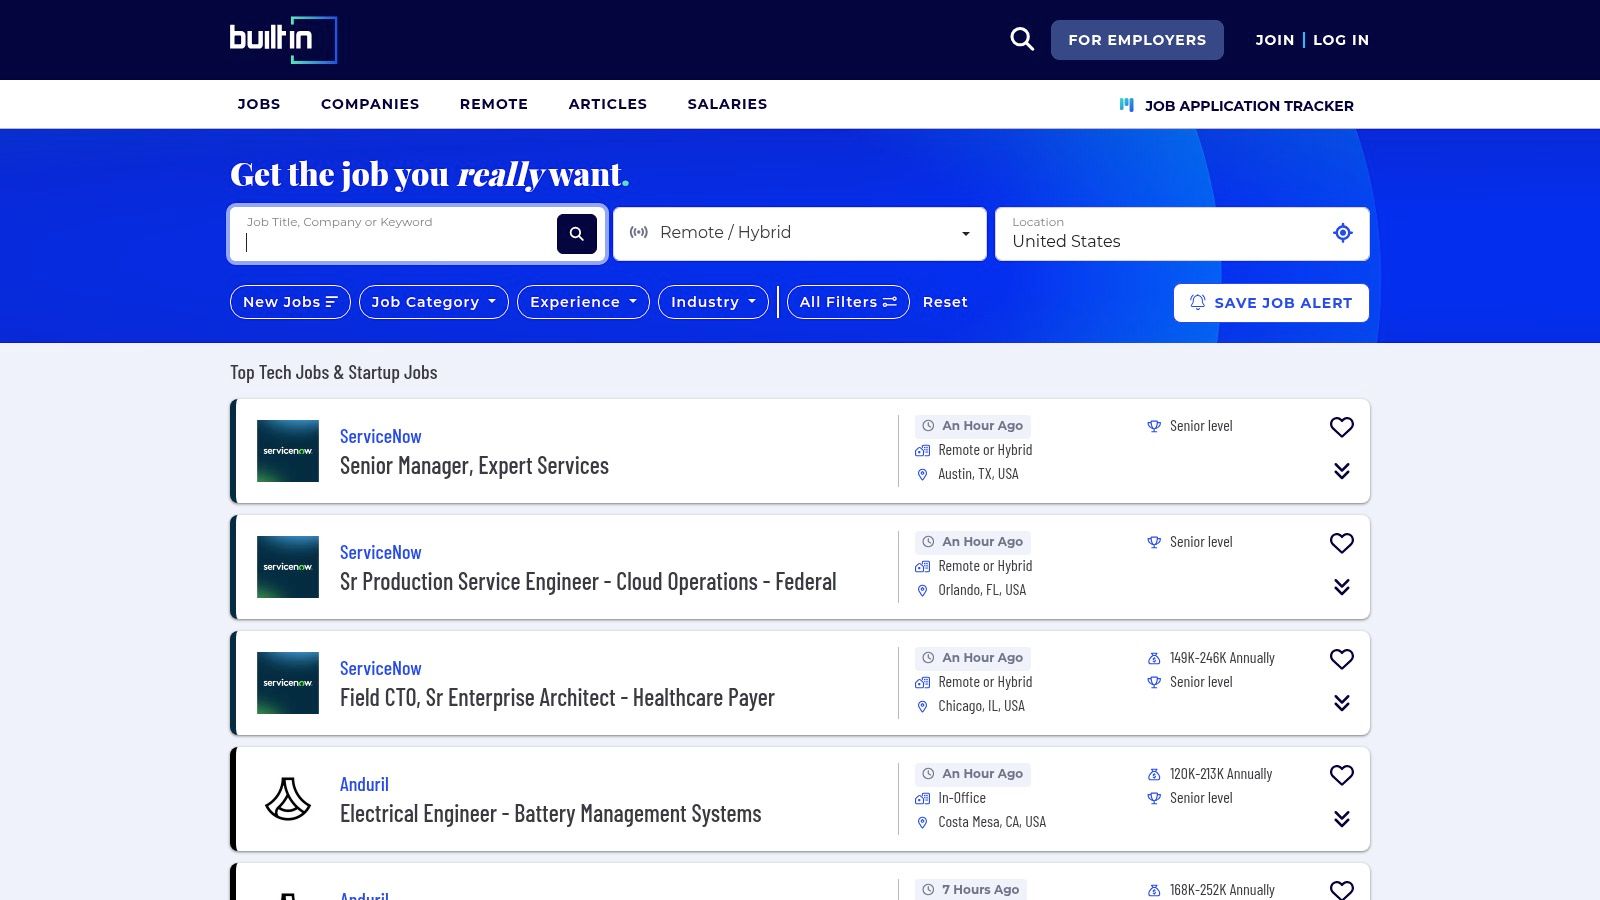
Task: Open the Experience filter dropdown
Action: pyautogui.click(x=583, y=302)
